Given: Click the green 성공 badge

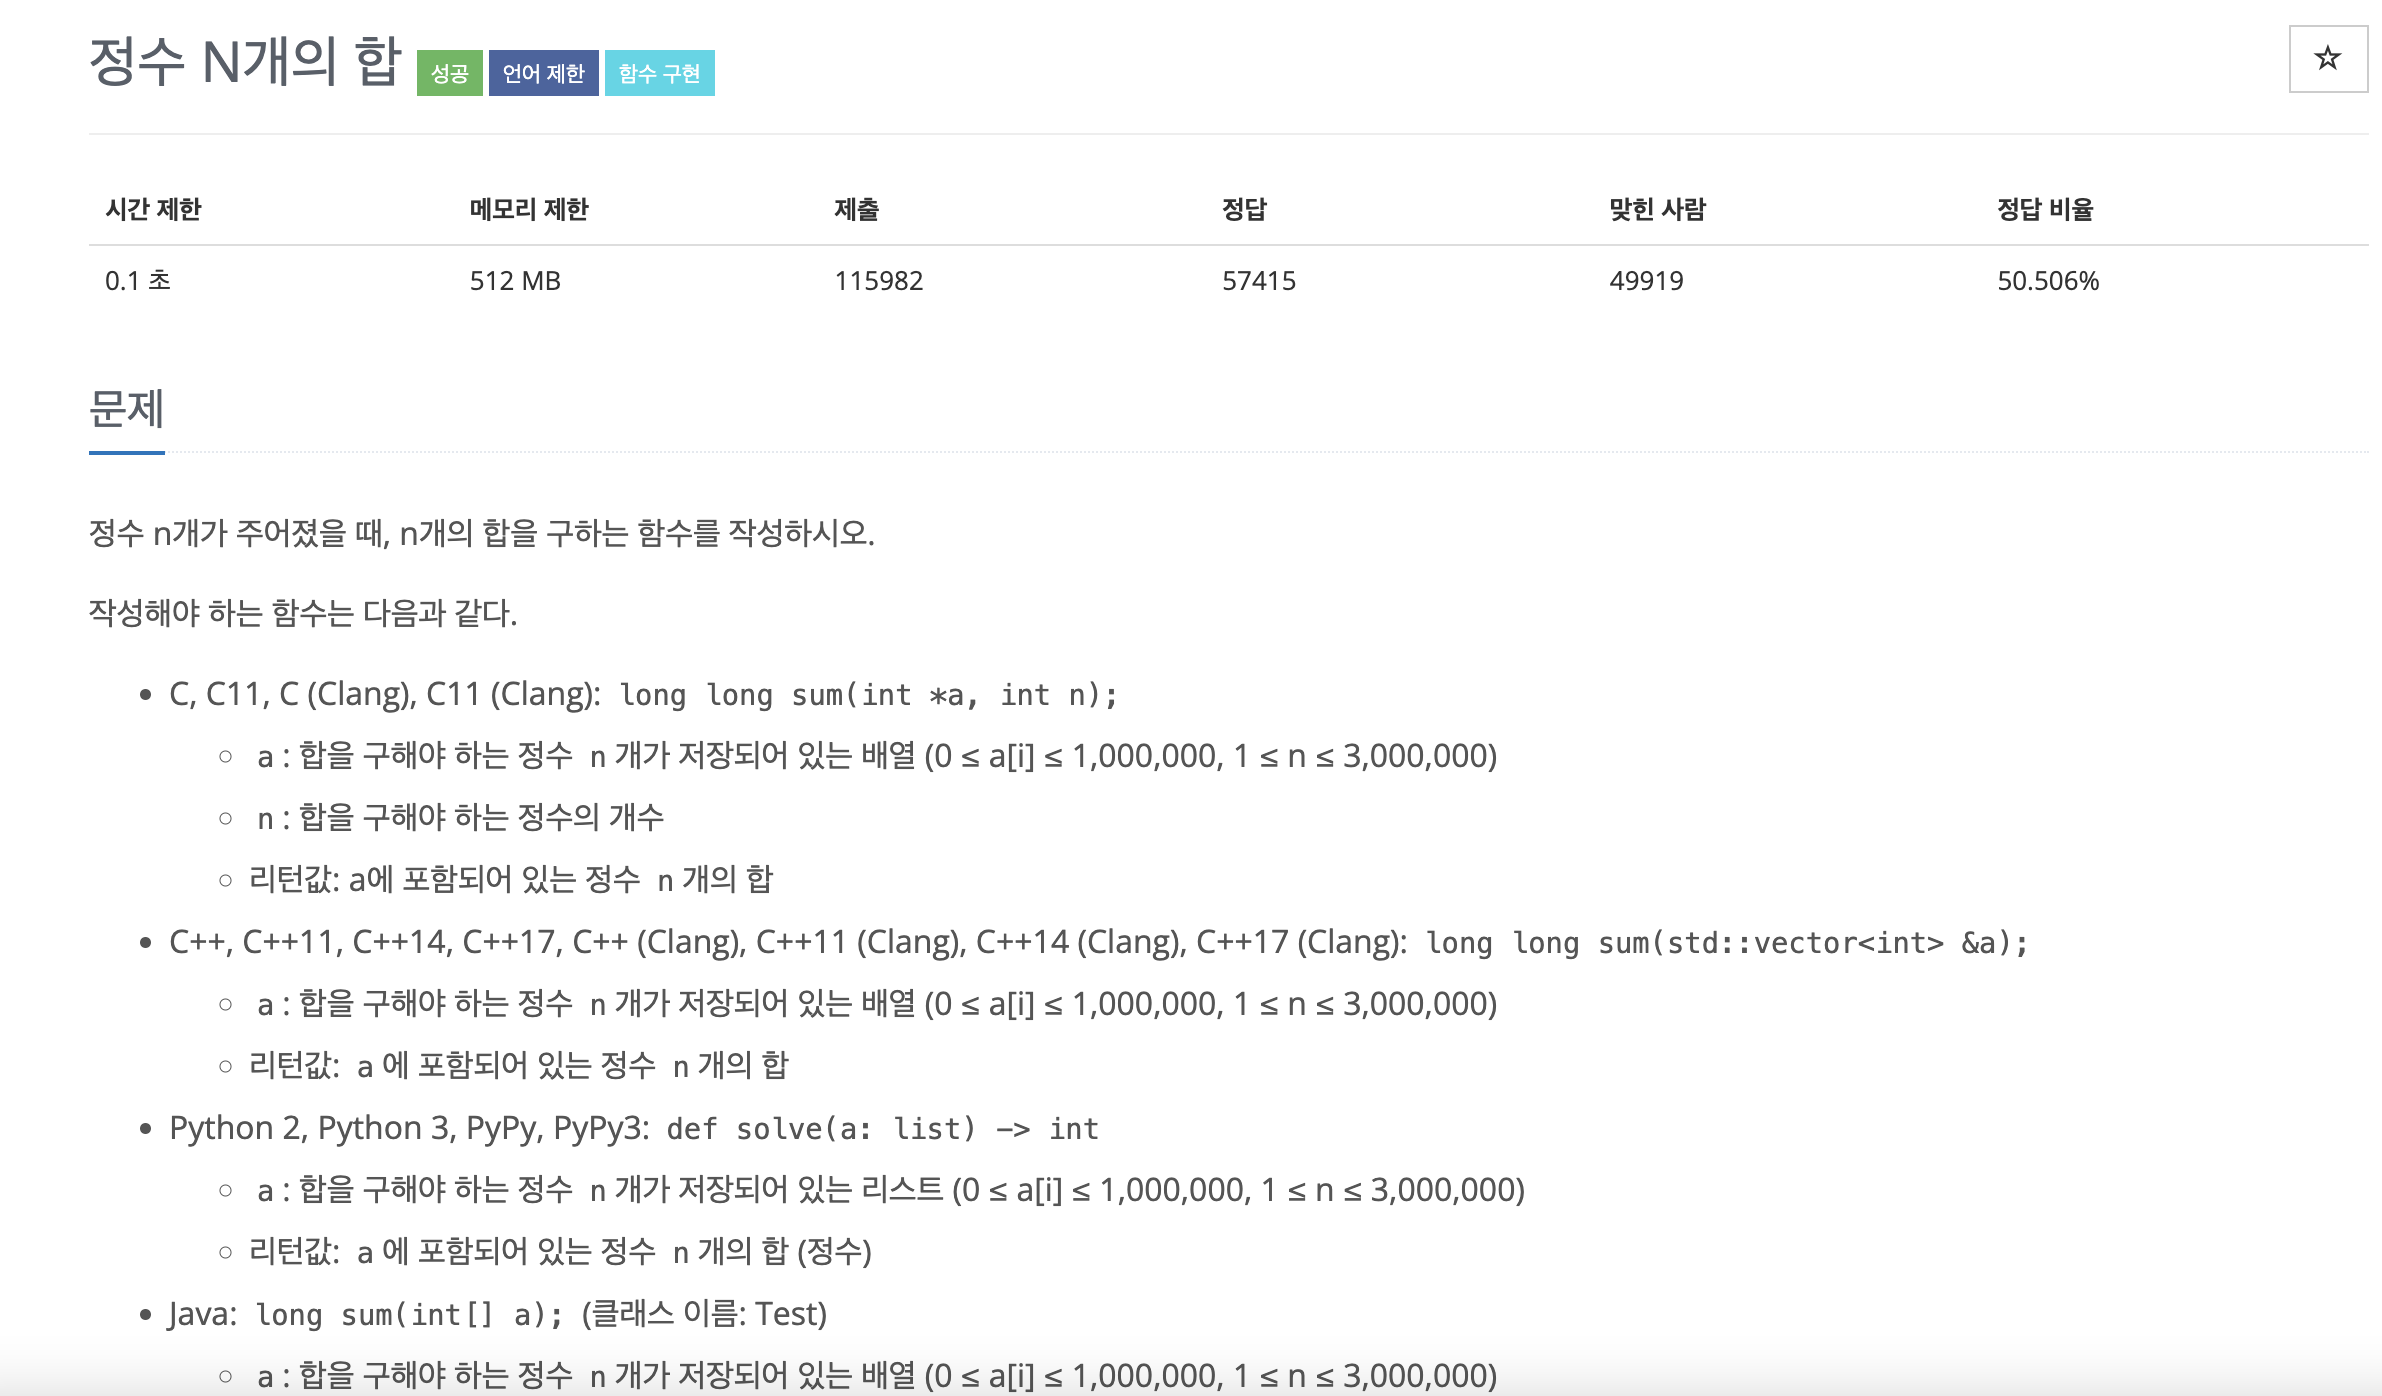Looking at the screenshot, I should point(449,73).
